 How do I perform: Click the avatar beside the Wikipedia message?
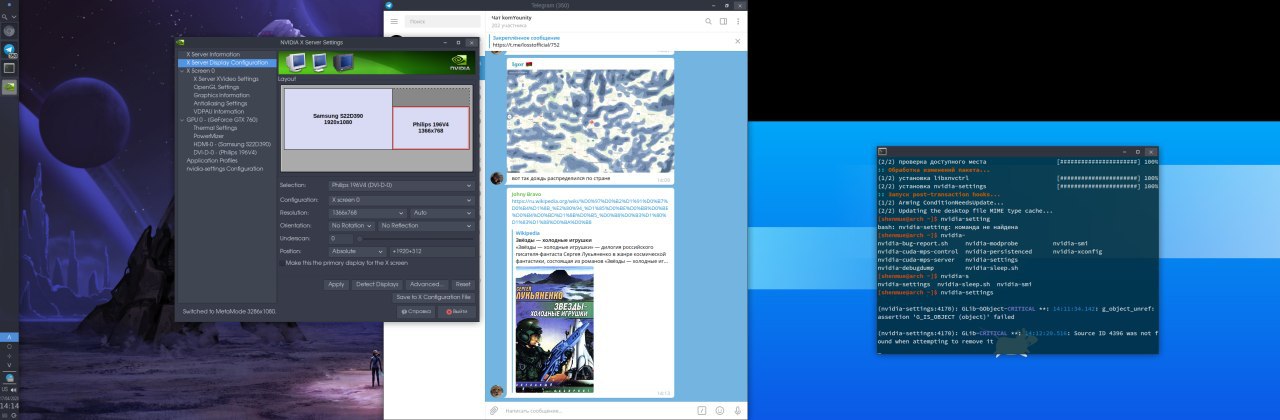coord(496,389)
